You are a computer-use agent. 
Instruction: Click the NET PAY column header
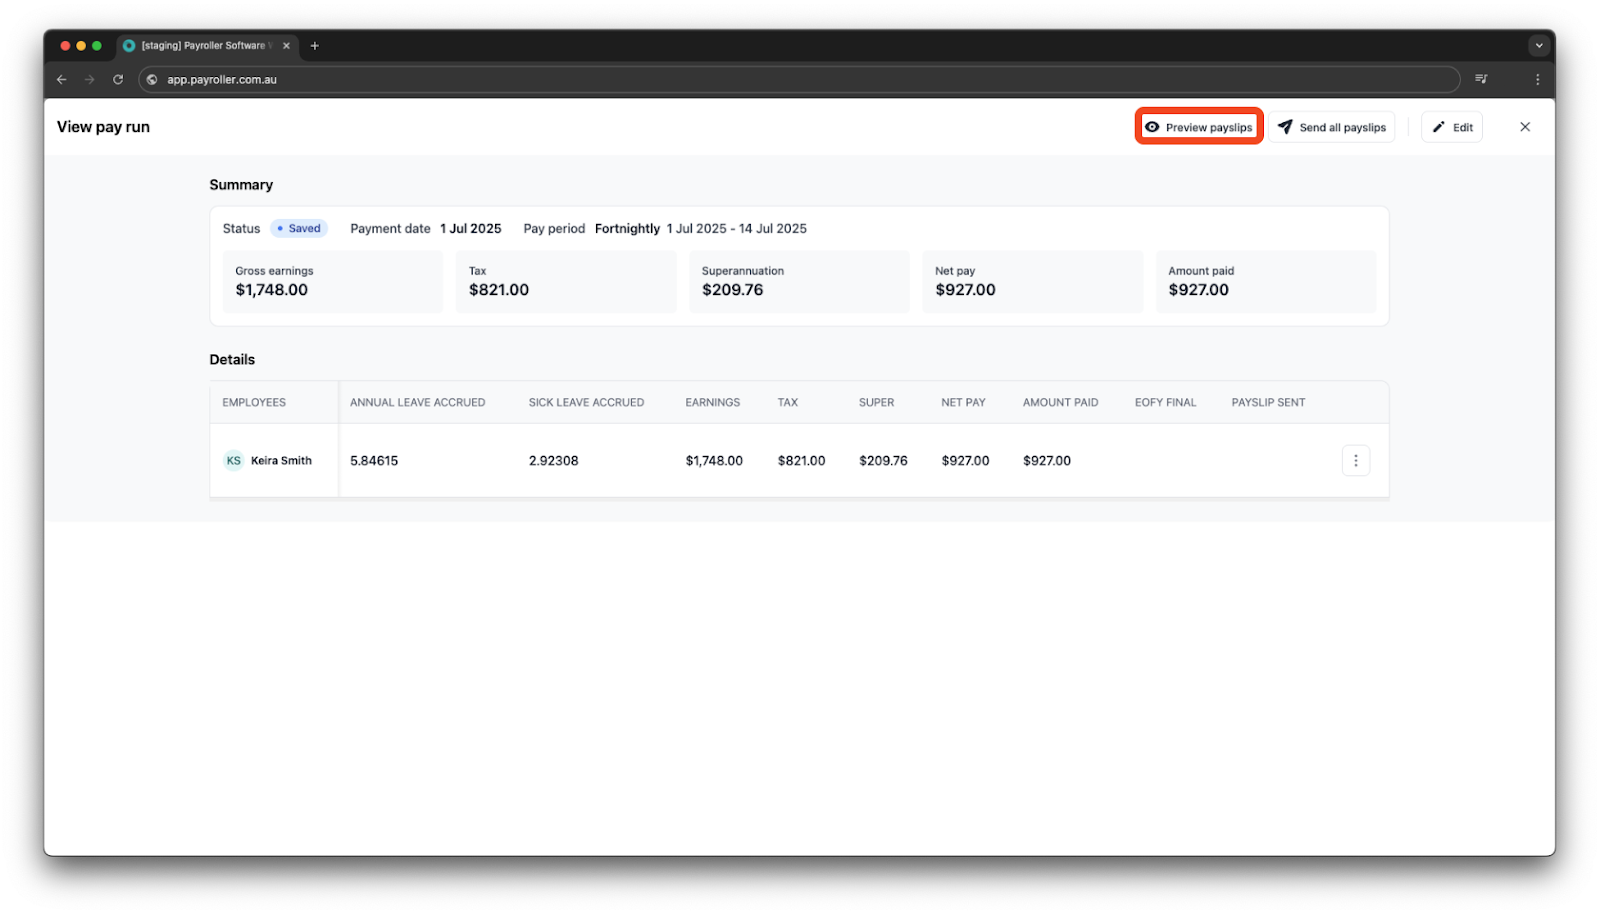[x=963, y=403]
